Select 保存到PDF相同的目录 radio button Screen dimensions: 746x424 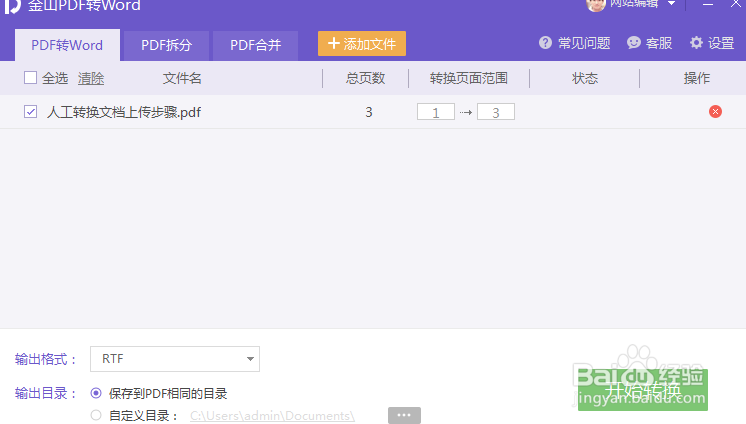(96, 394)
